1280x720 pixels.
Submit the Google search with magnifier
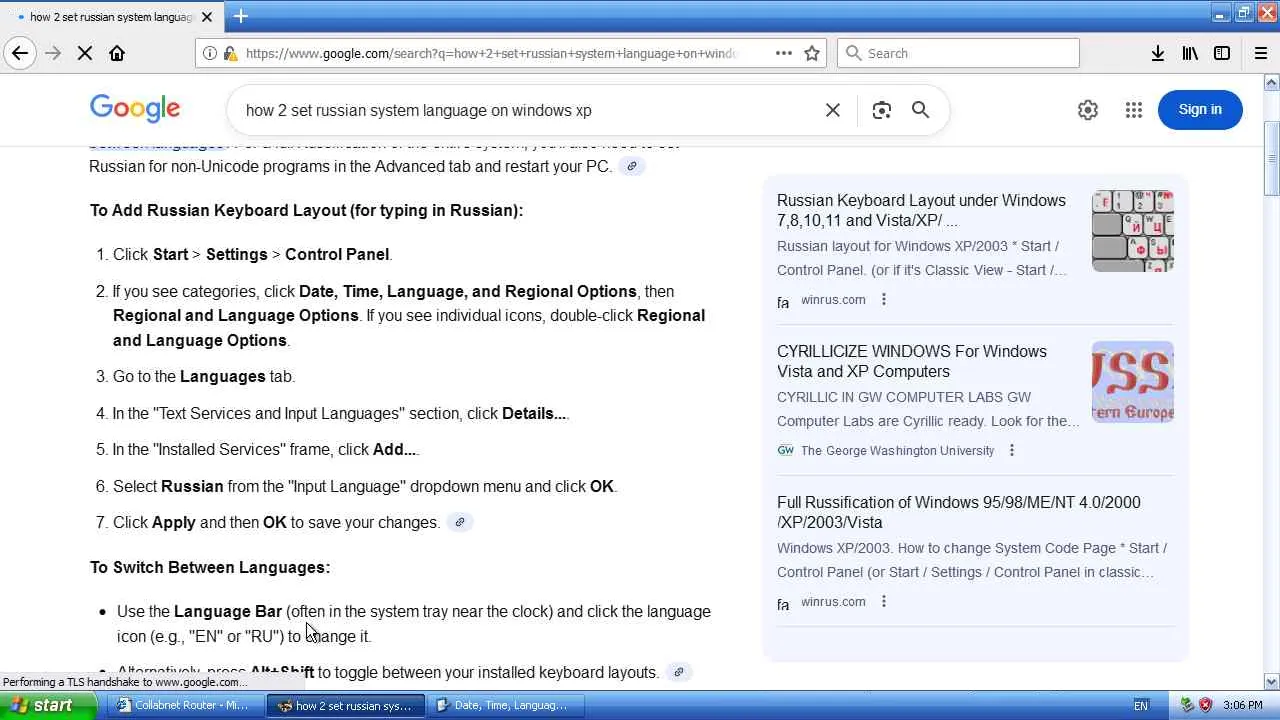(921, 110)
